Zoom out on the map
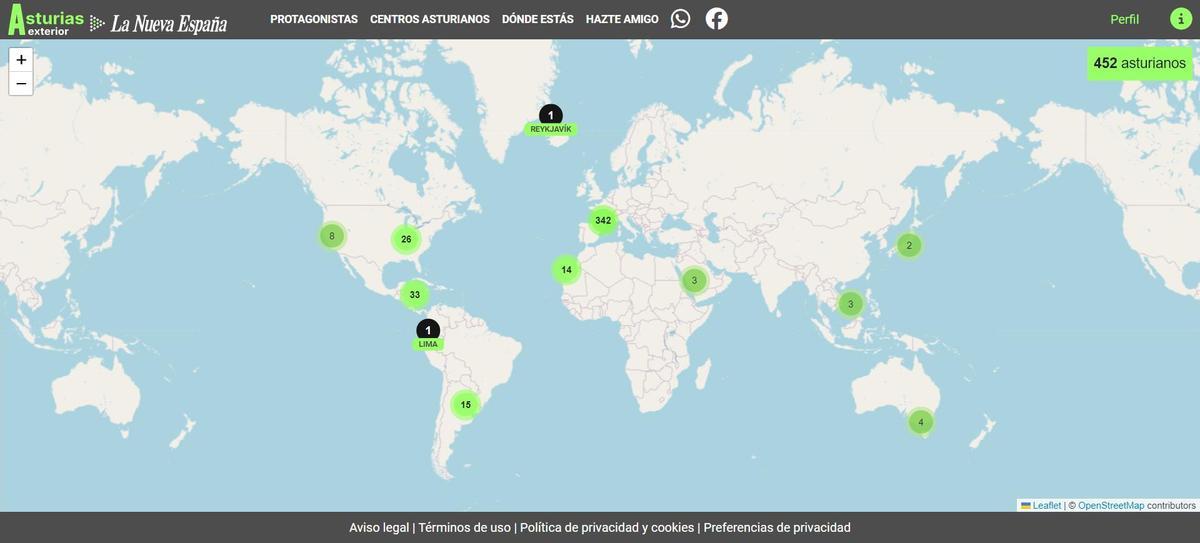 tap(21, 84)
